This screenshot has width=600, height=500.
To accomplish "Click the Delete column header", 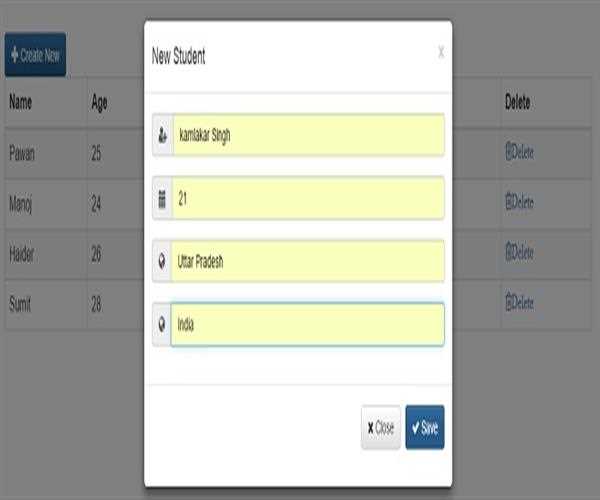I will point(518,103).
